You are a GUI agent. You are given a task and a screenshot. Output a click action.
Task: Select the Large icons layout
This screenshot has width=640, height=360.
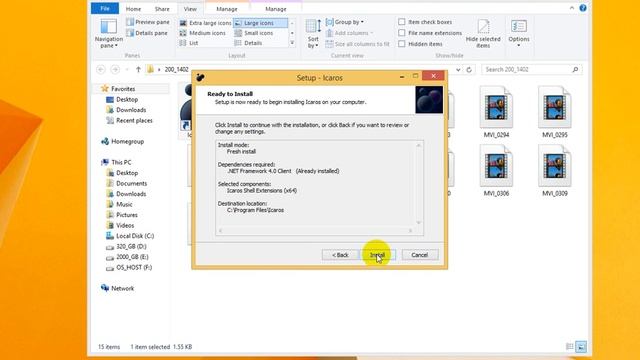[x=260, y=23]
